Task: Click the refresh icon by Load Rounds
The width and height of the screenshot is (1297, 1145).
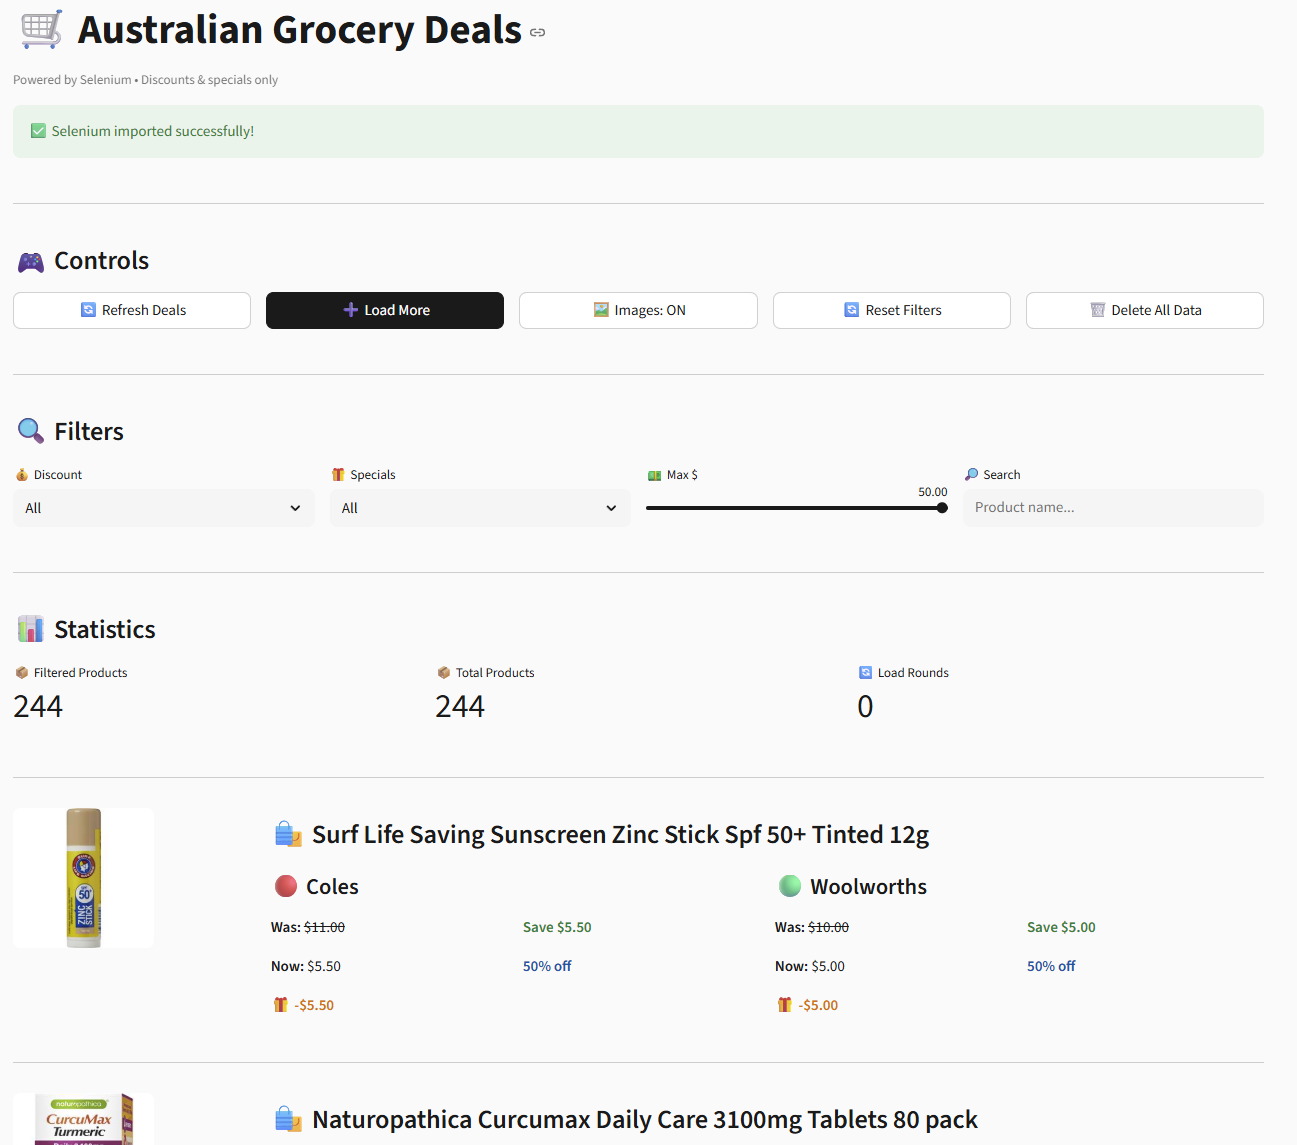Action: tap(866, 673)
